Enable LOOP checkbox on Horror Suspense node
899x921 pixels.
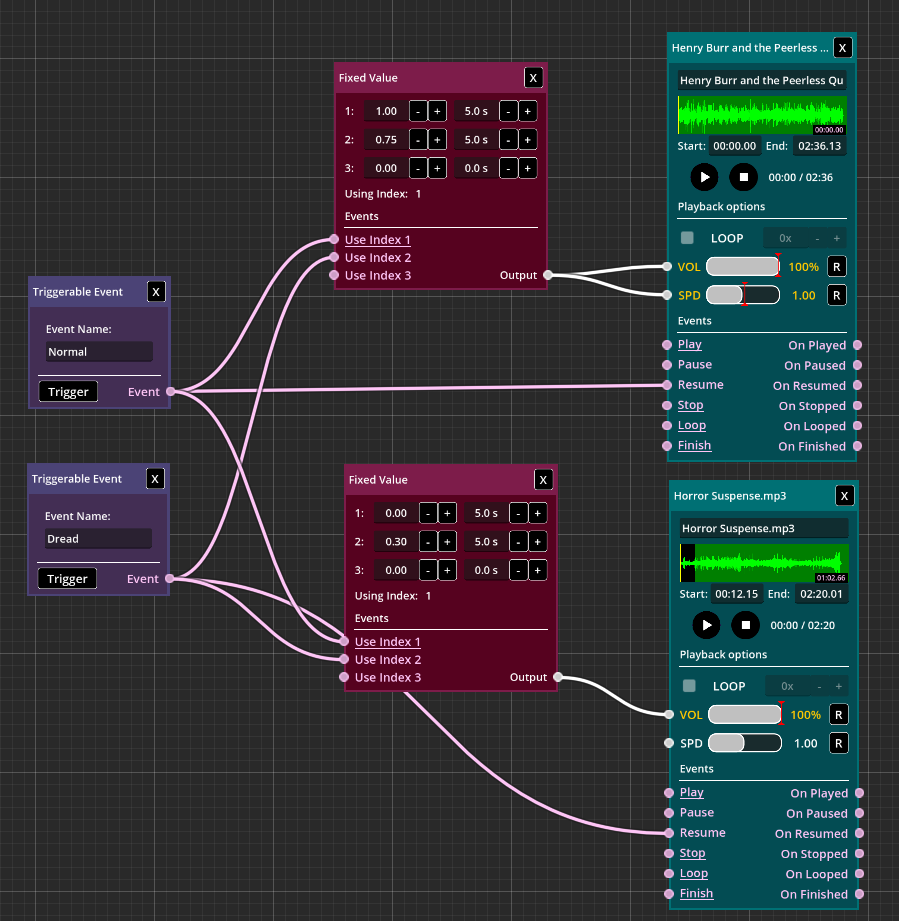point(689,686)
